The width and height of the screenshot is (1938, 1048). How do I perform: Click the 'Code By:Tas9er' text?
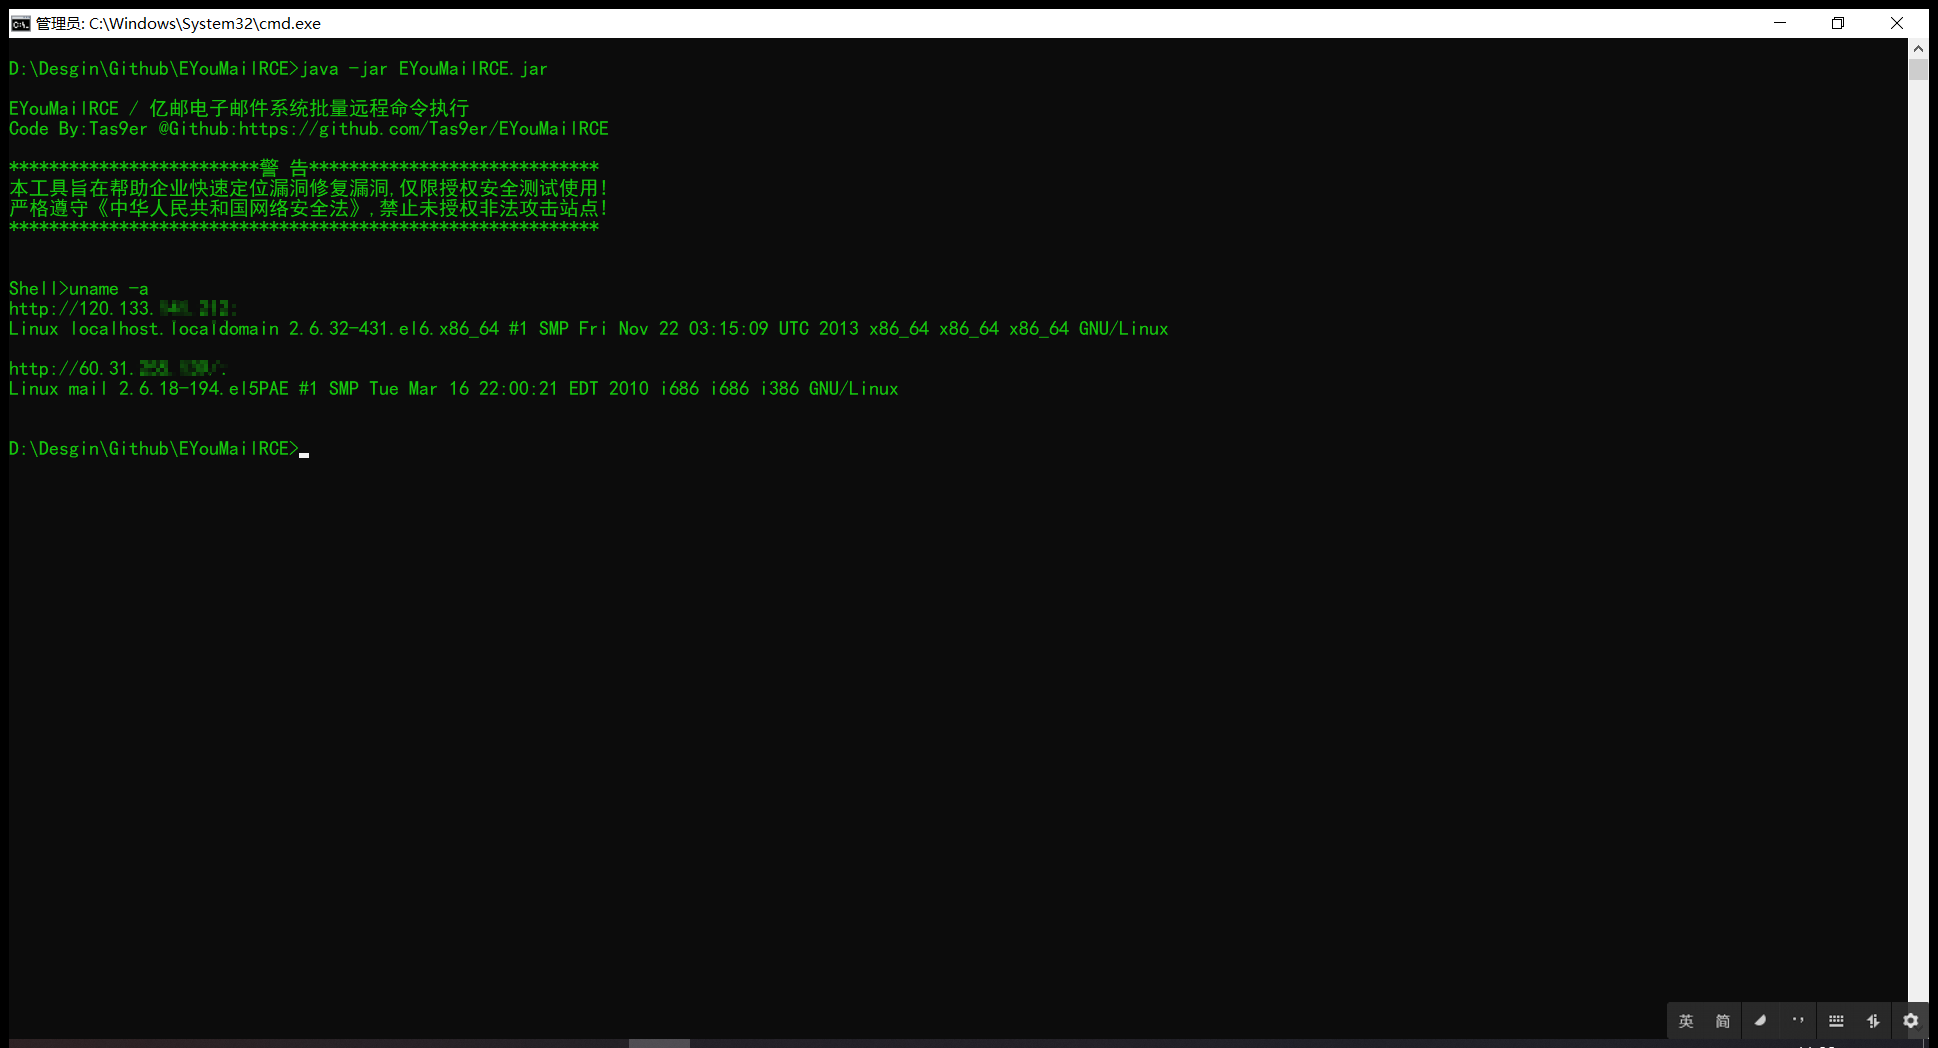[x=78, y=129]
